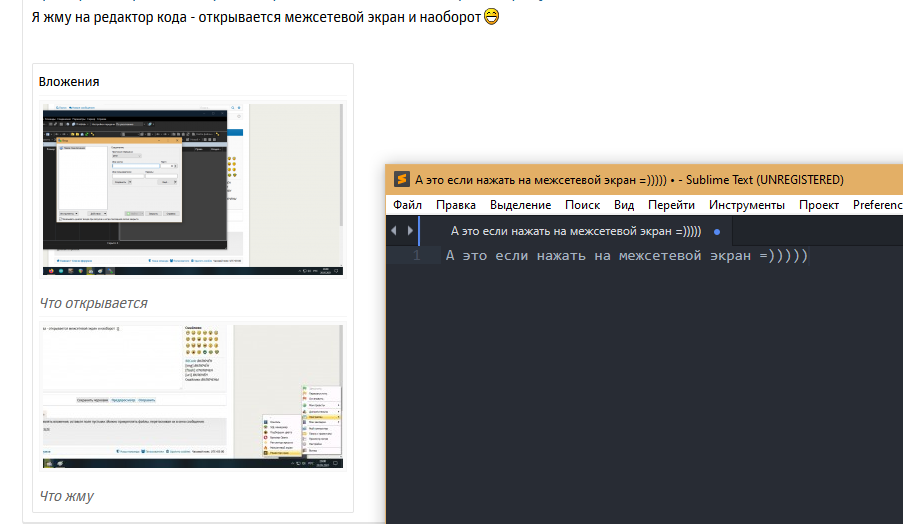Click line number 1 in the editor gutter
903x524 pixels.
point(416,256)
